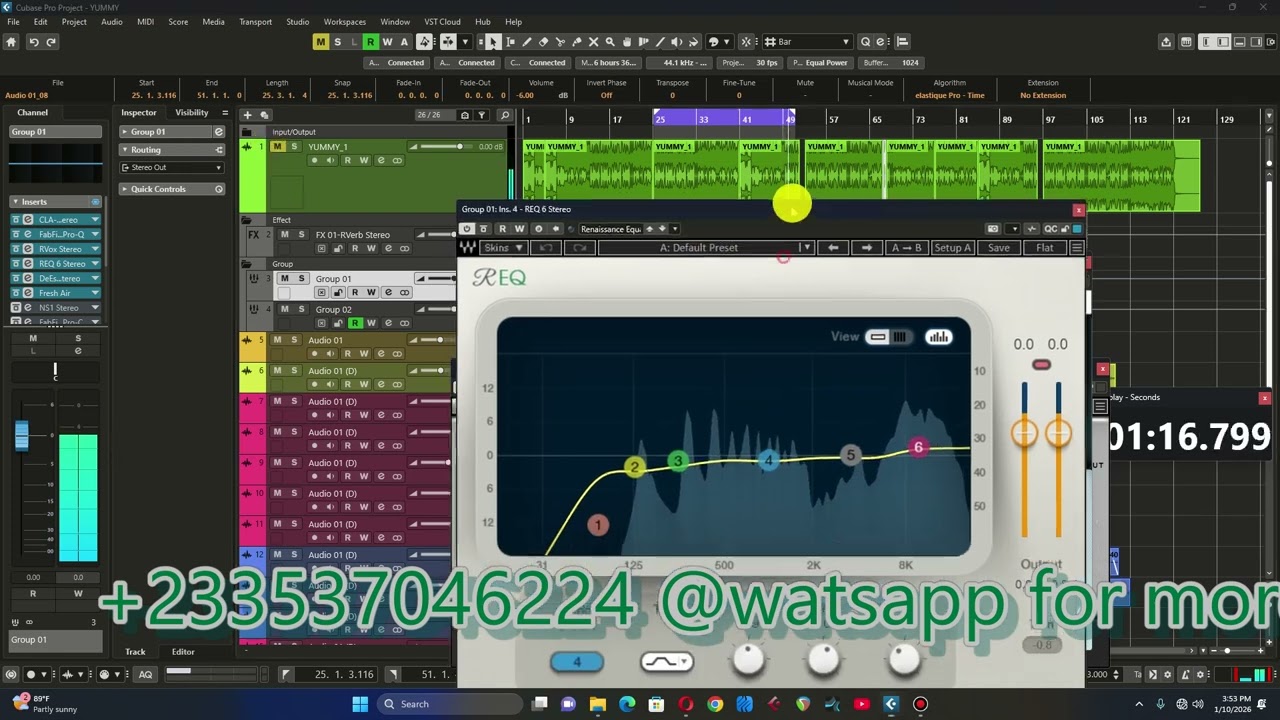The image size is (1280, 720).
Task: Open the REQ plugin hamburger menu
Action: pos(1076,247)
